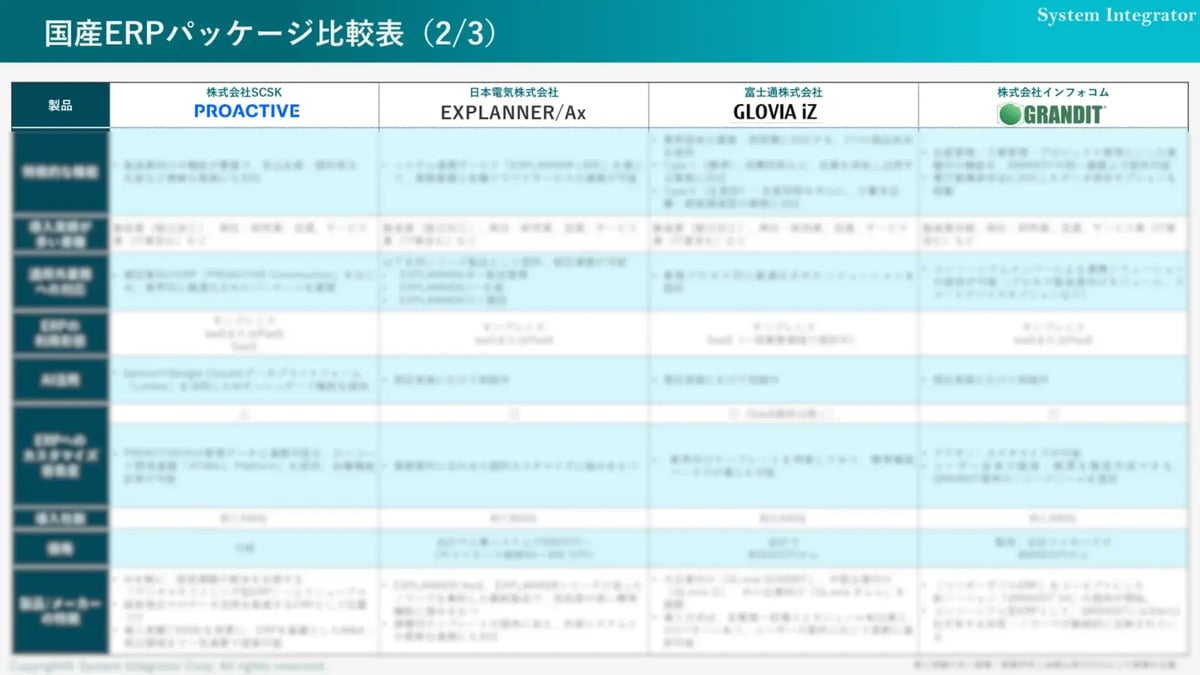Click the ERPへのカスタマイズ柔軟度 row header
The height and width of the screenshot is (675, 1200).
click(x=60, y=455)
